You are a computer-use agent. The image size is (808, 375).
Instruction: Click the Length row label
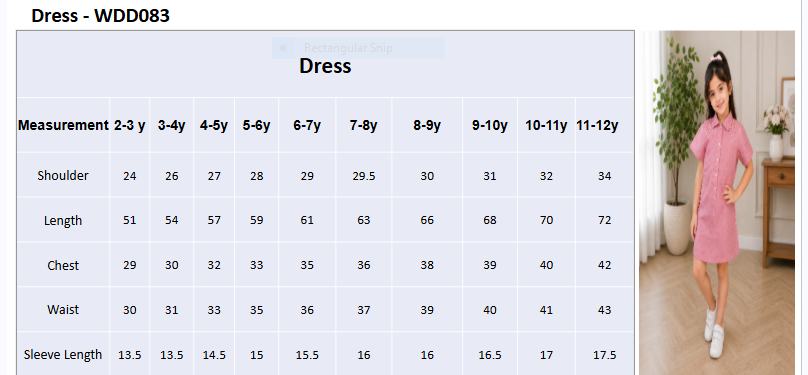63,220
